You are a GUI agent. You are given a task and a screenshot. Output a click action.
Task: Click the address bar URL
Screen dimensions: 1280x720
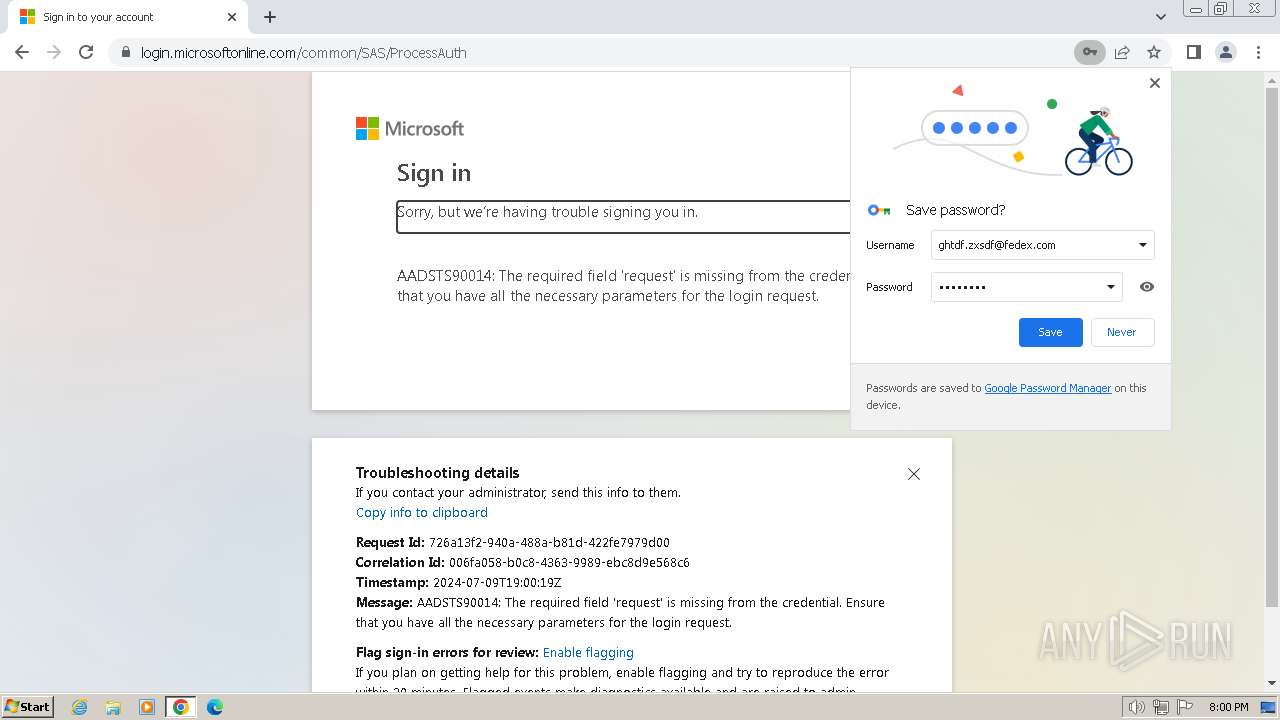click(x=304, y=53)
